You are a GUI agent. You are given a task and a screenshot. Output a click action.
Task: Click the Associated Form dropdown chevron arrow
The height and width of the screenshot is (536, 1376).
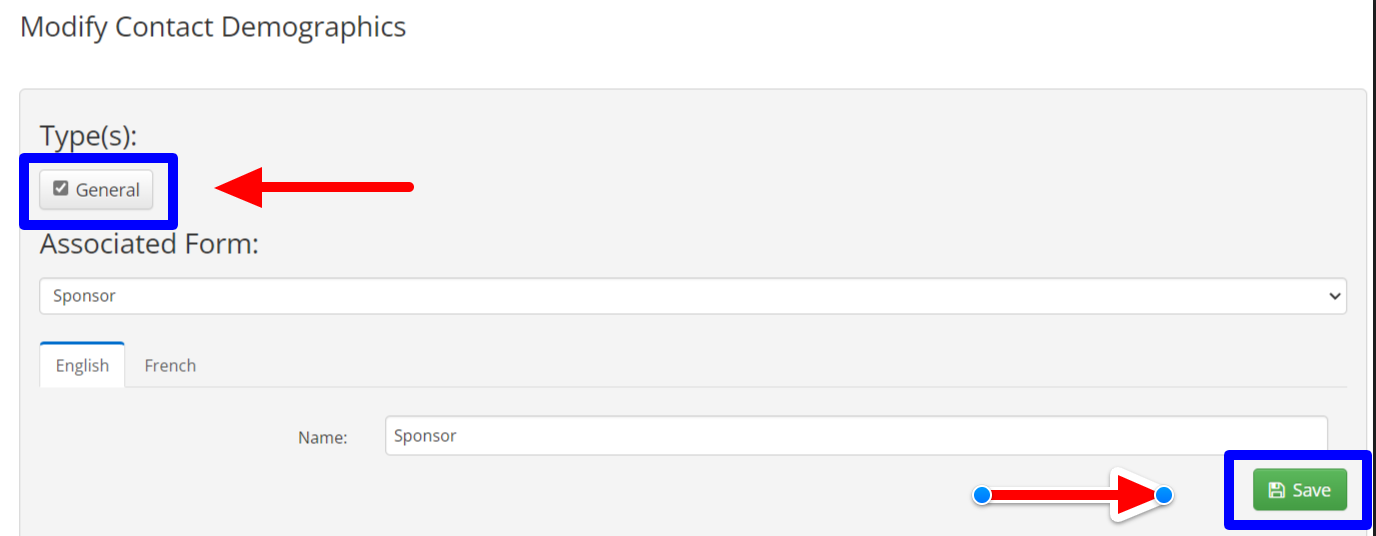click(x=1333, y=296)
